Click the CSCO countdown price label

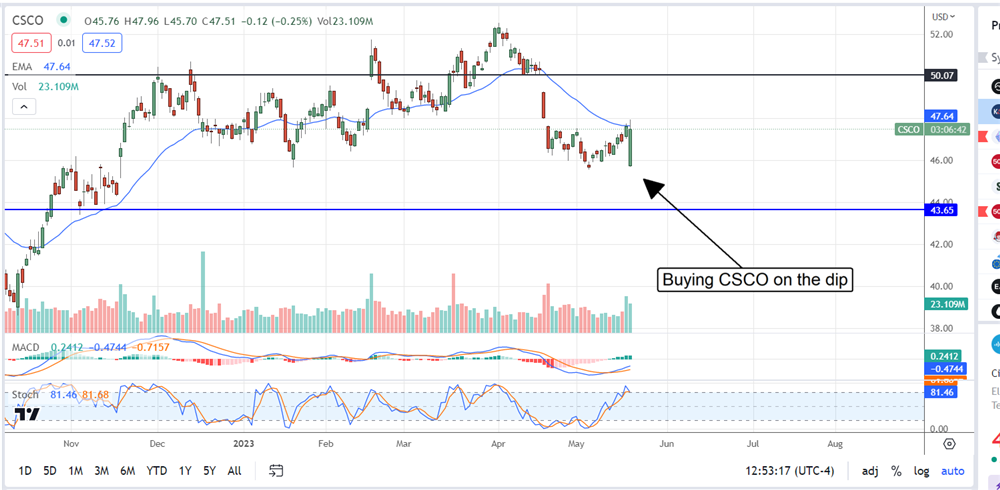click(932, 130)
